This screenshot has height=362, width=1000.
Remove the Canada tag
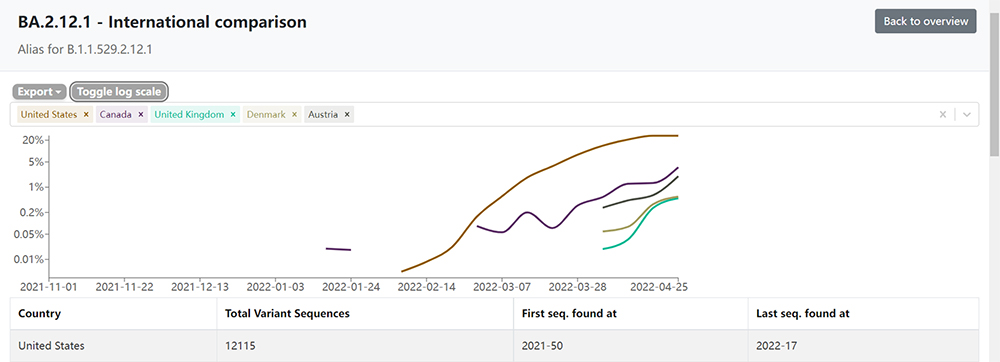(x=140, y=115)
